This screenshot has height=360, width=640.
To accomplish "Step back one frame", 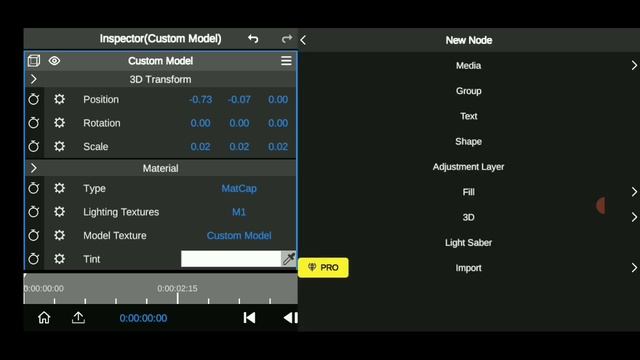I will (291, 318).
